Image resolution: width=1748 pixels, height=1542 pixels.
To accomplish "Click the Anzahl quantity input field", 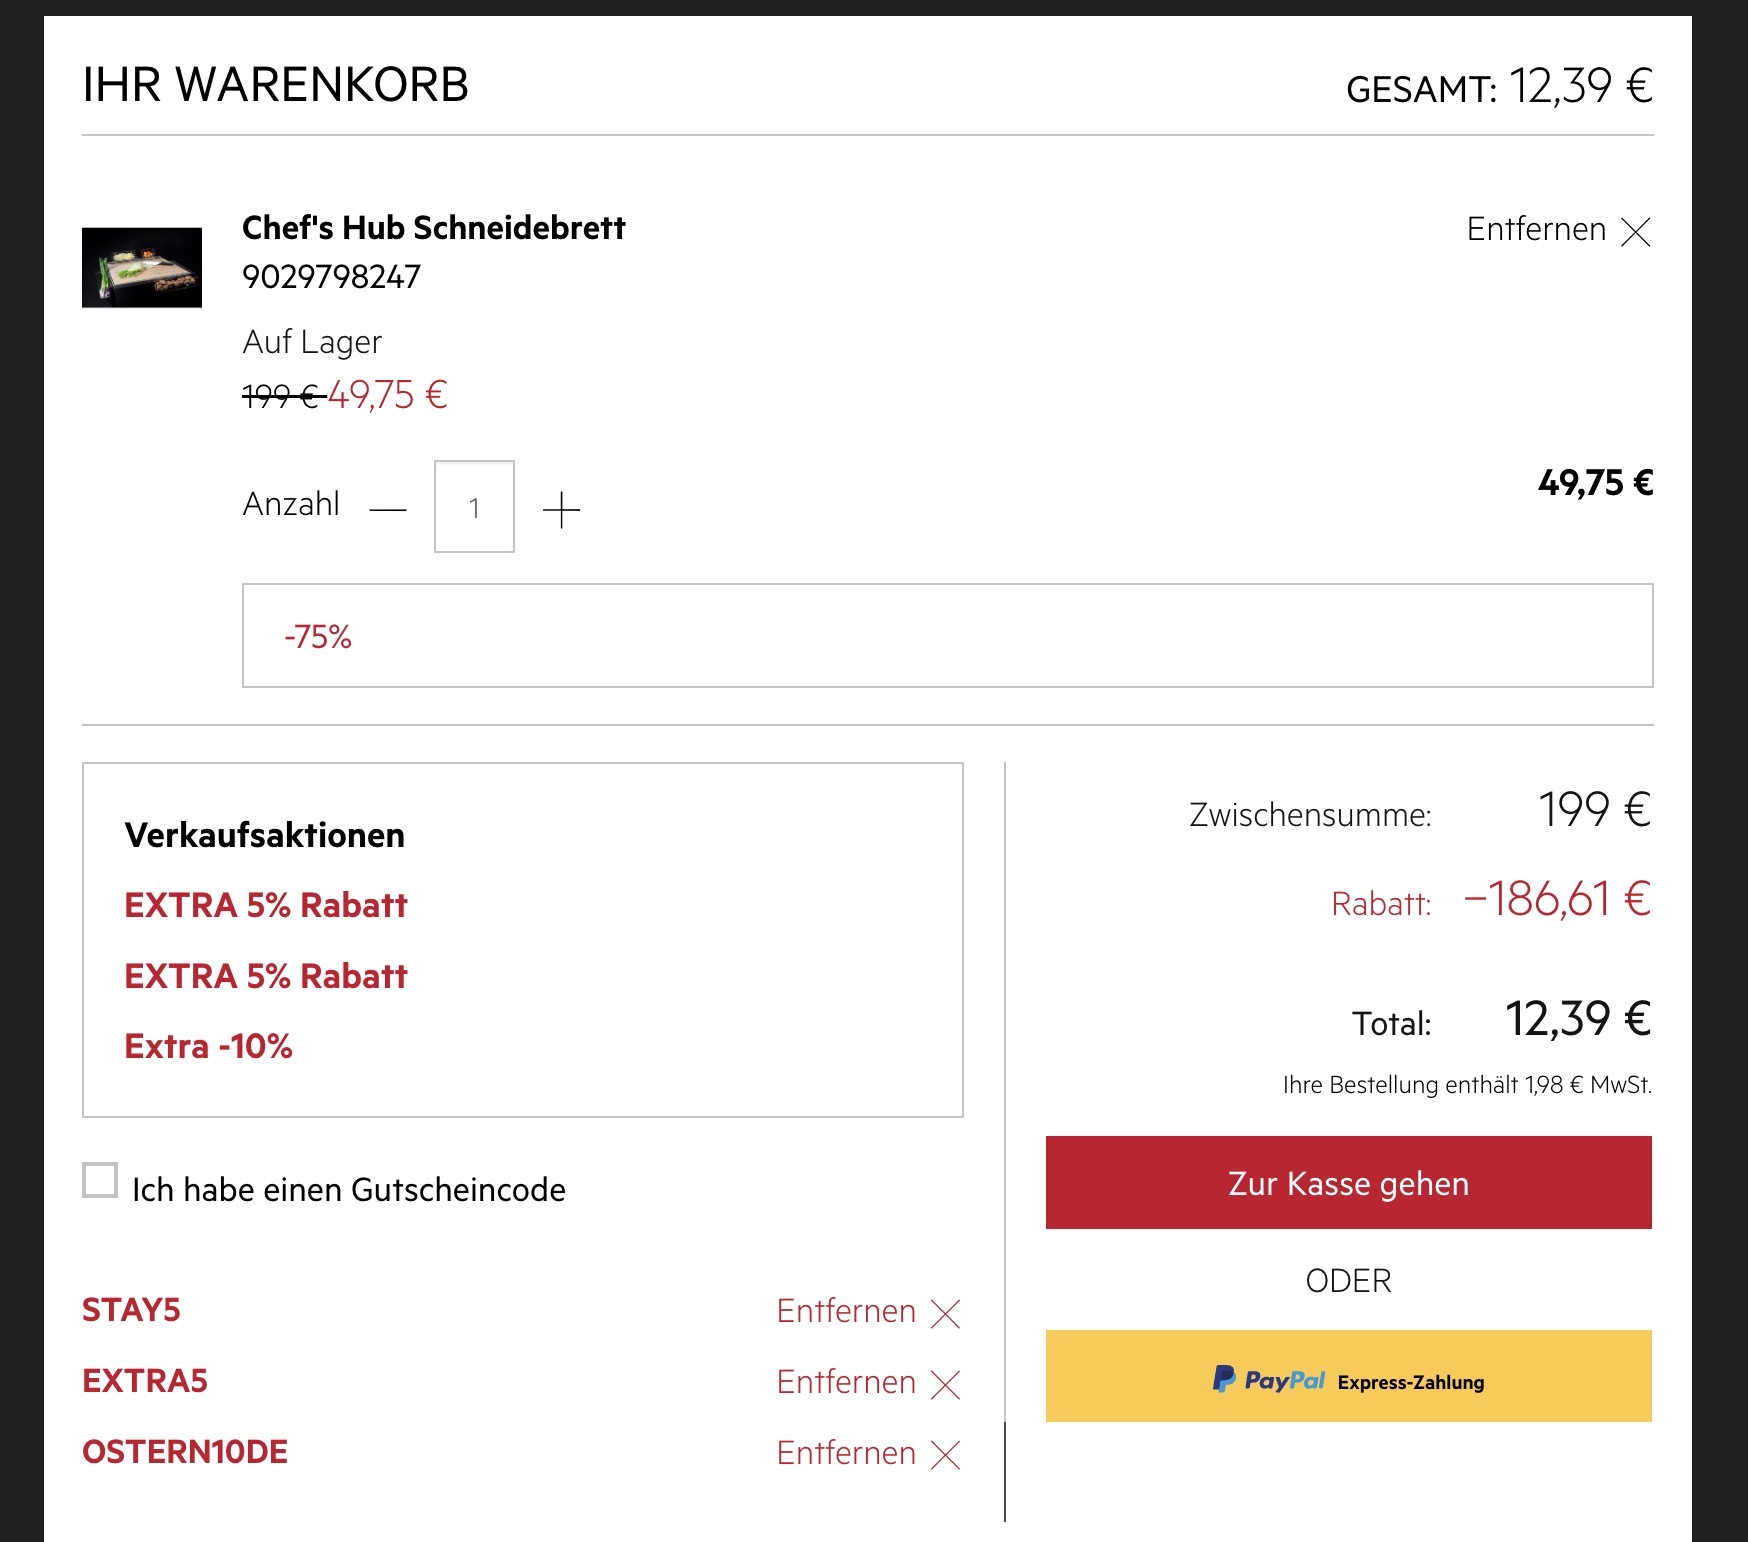I will [x=474, y=507].
